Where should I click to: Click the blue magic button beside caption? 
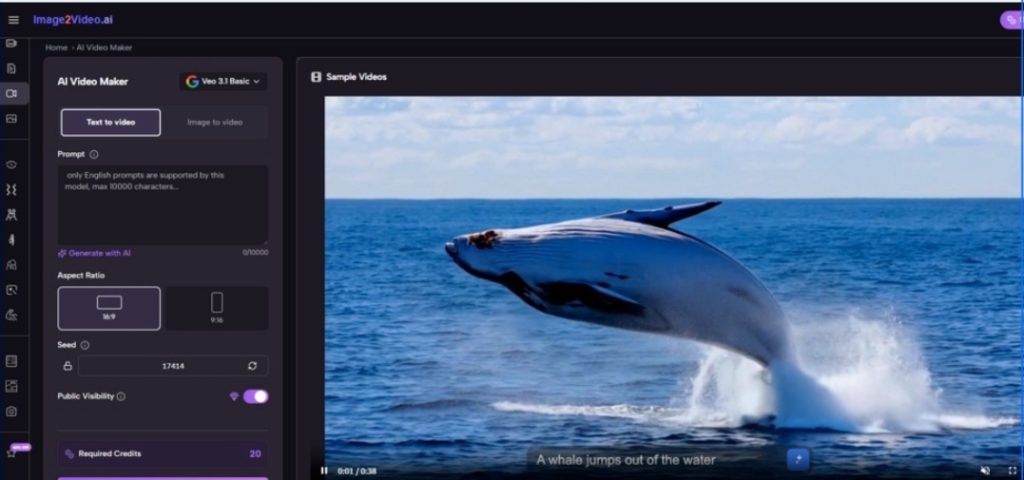point(798,459)
